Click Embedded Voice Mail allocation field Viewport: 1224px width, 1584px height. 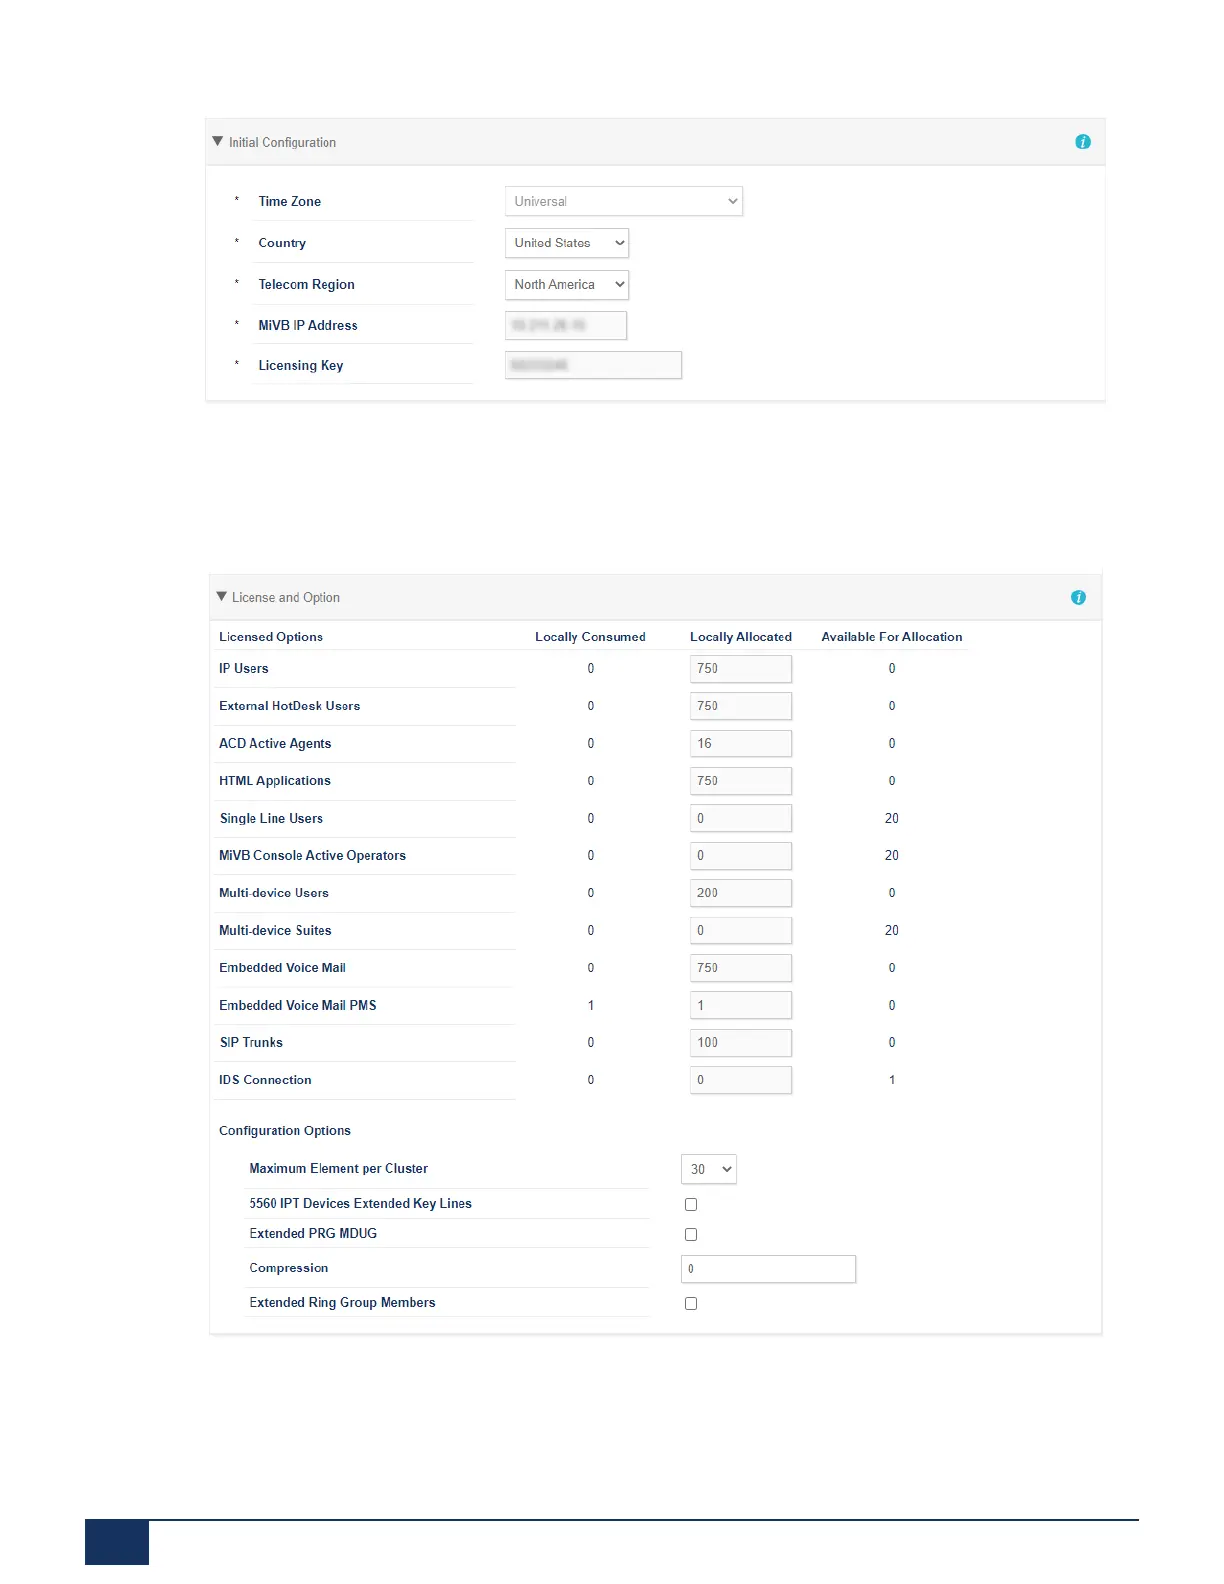pos(741,968)
